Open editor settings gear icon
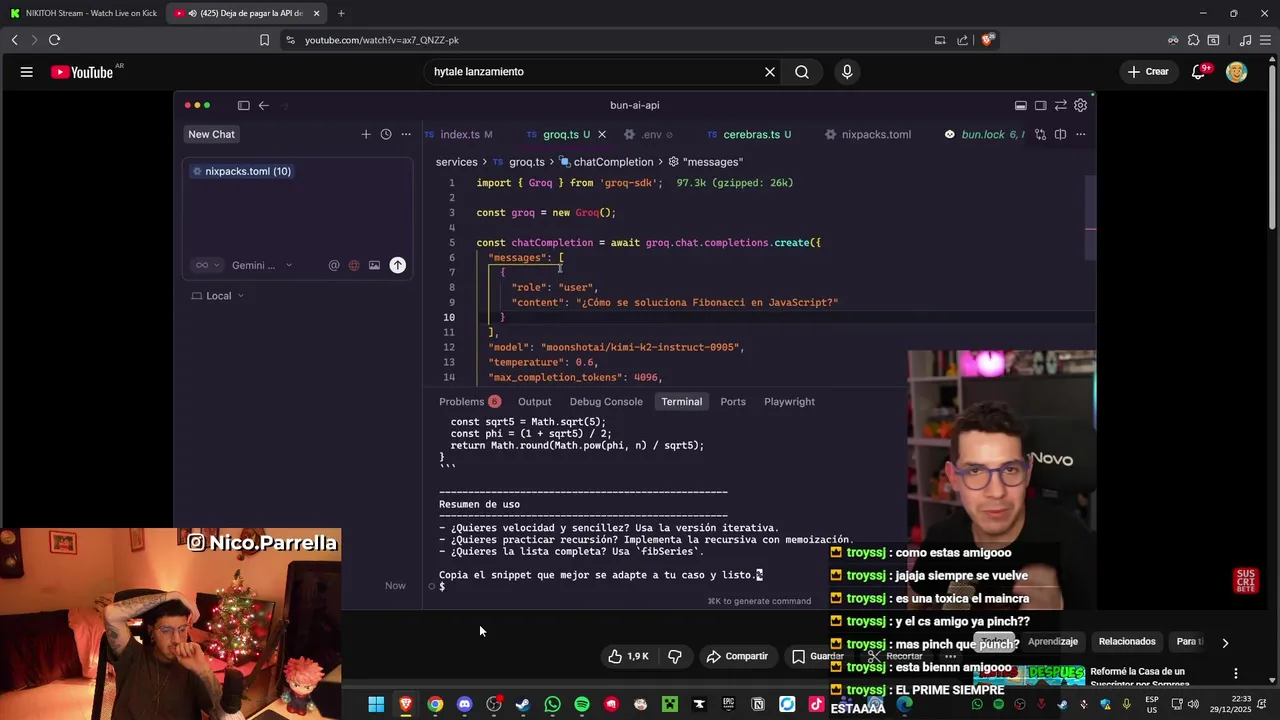This screenshot has width=1280, height=720. 1080,105
